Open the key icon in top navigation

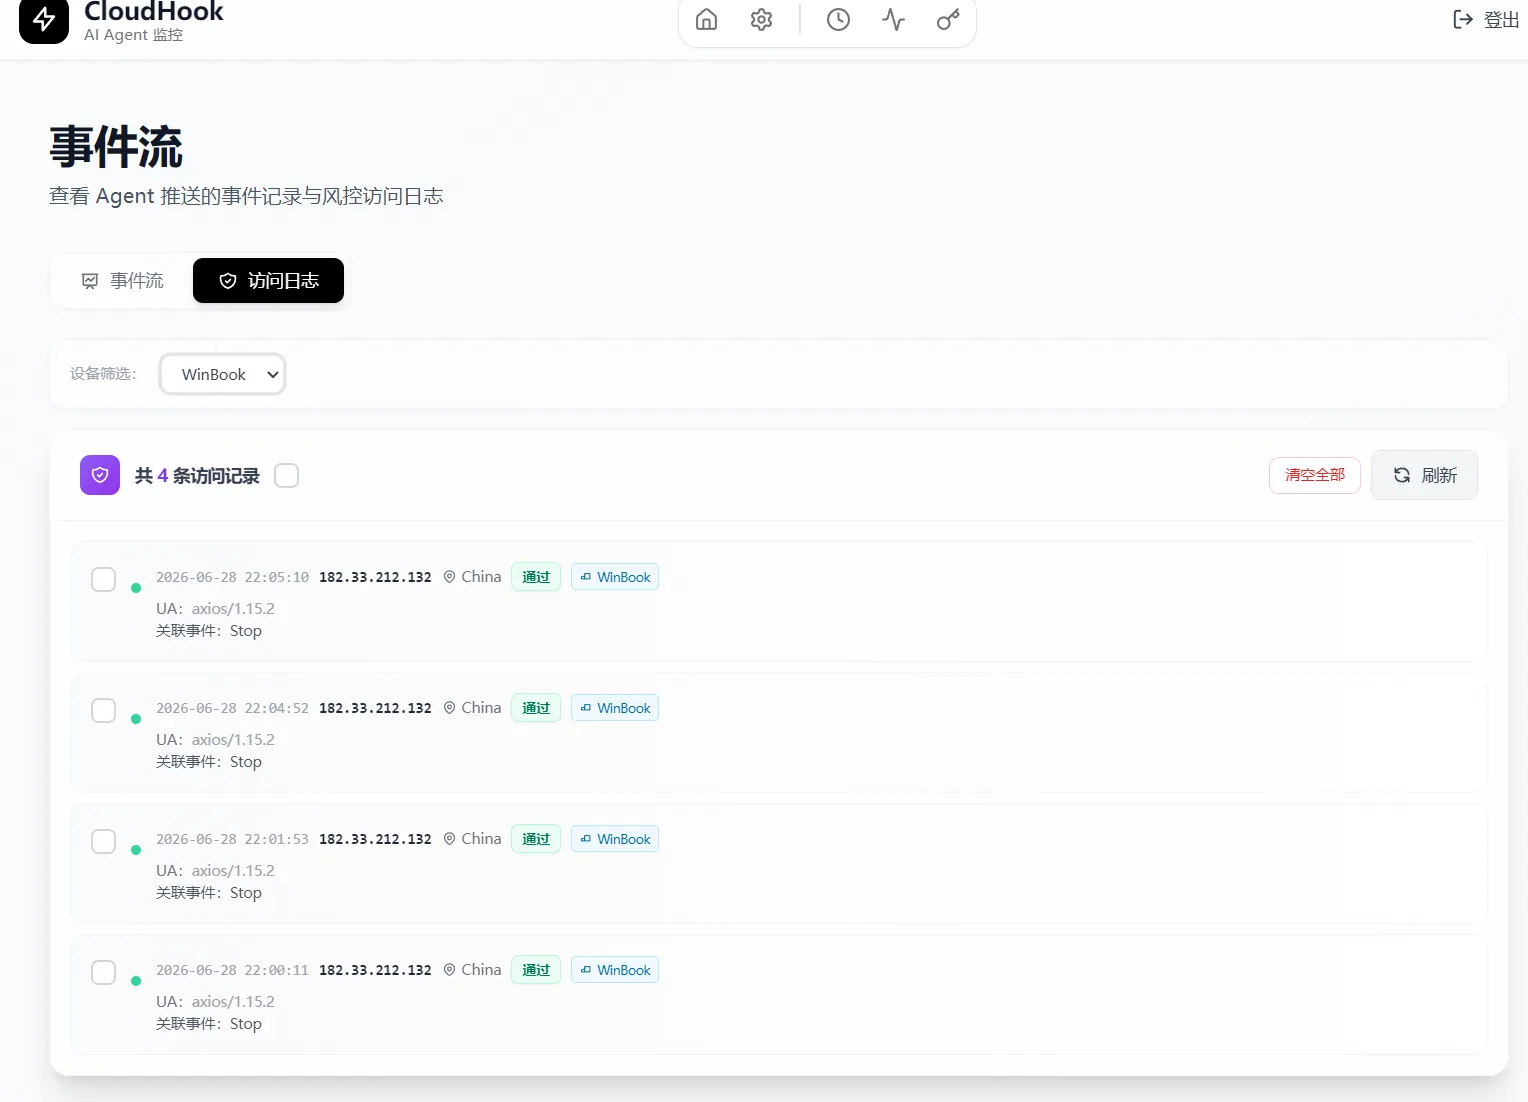click(x=948, y=19)
